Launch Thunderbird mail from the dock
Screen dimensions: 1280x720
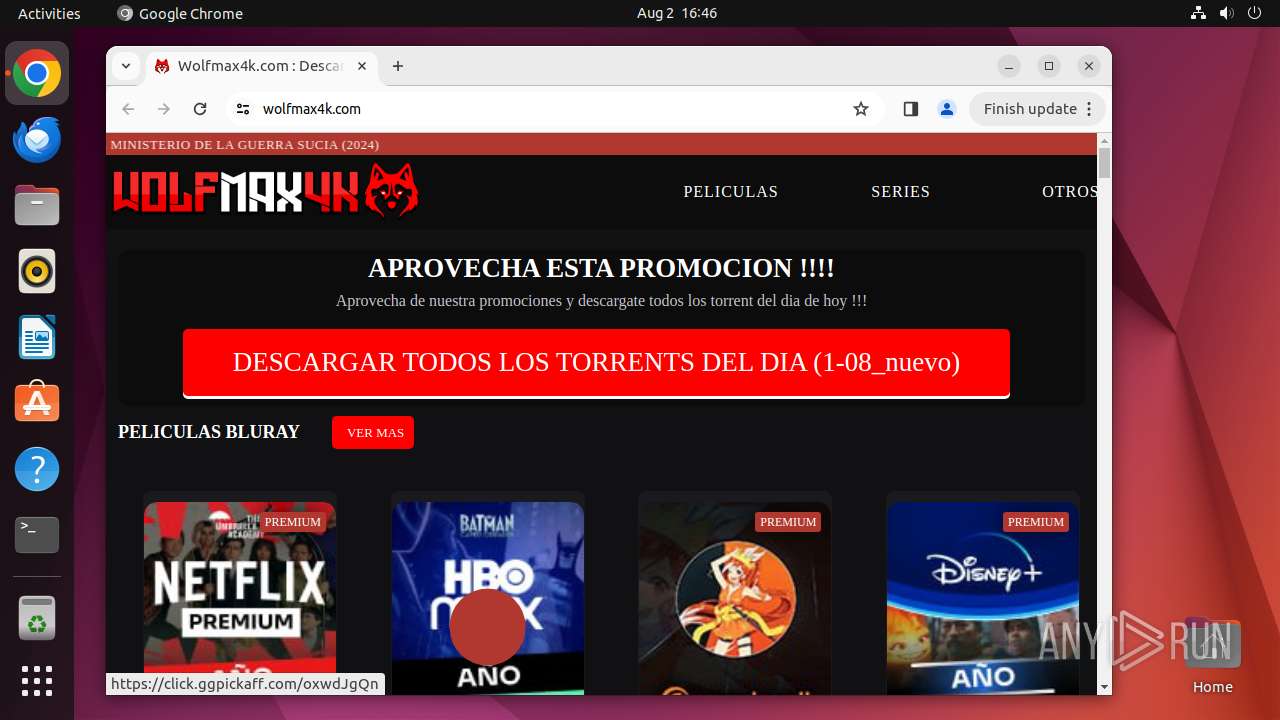37,140
